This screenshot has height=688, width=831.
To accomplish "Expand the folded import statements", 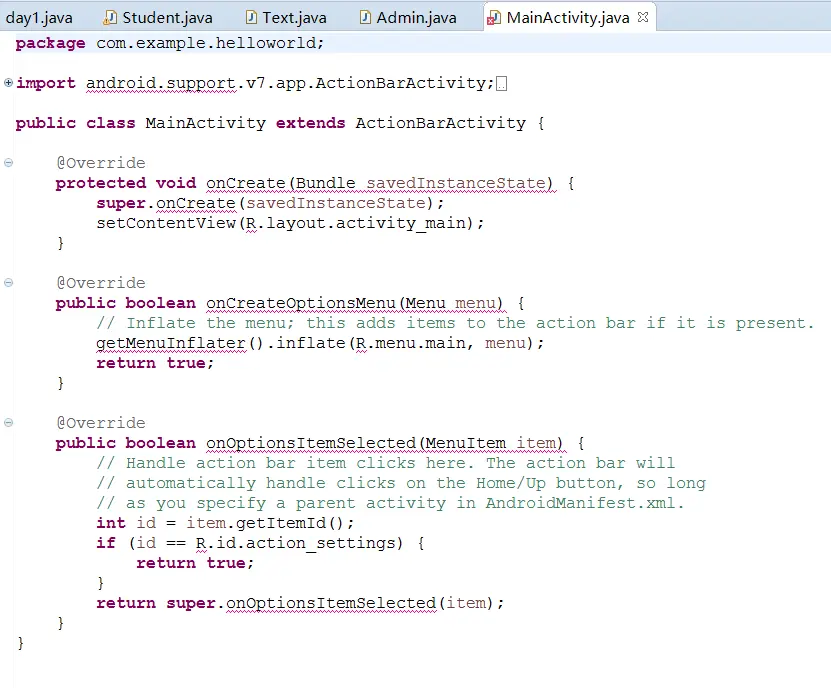I will pyautogui.click(x=8, y=82).
